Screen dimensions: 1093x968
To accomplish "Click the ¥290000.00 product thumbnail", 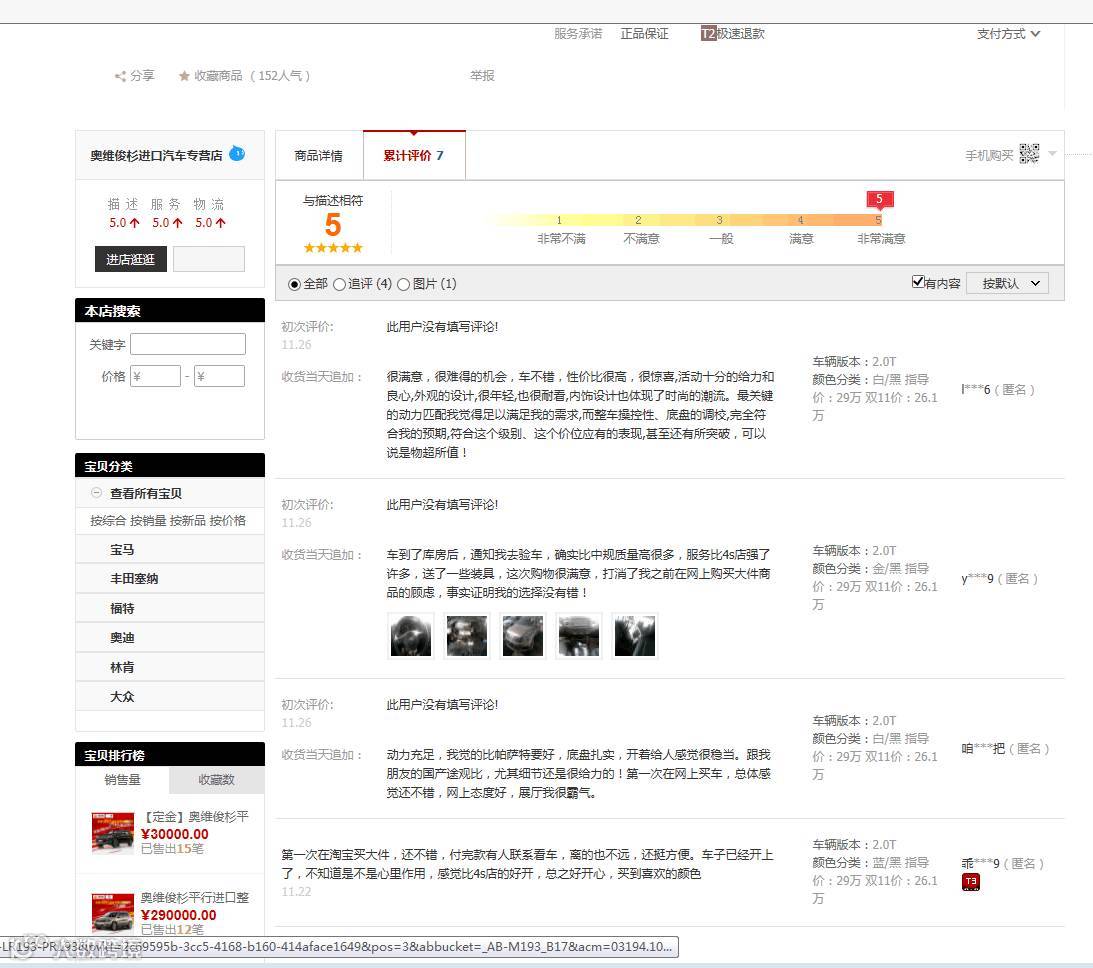I will coord(113,913).
